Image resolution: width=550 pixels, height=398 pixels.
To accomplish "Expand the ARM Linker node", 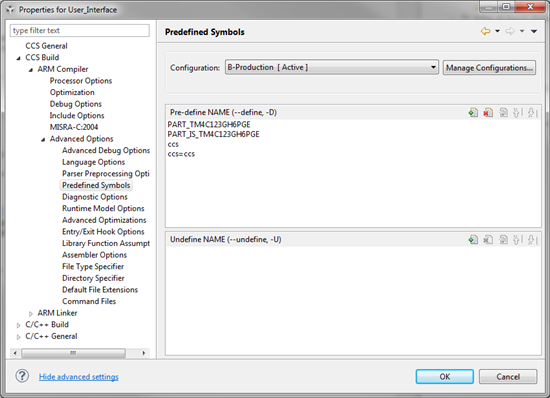I will coord(31,313).
